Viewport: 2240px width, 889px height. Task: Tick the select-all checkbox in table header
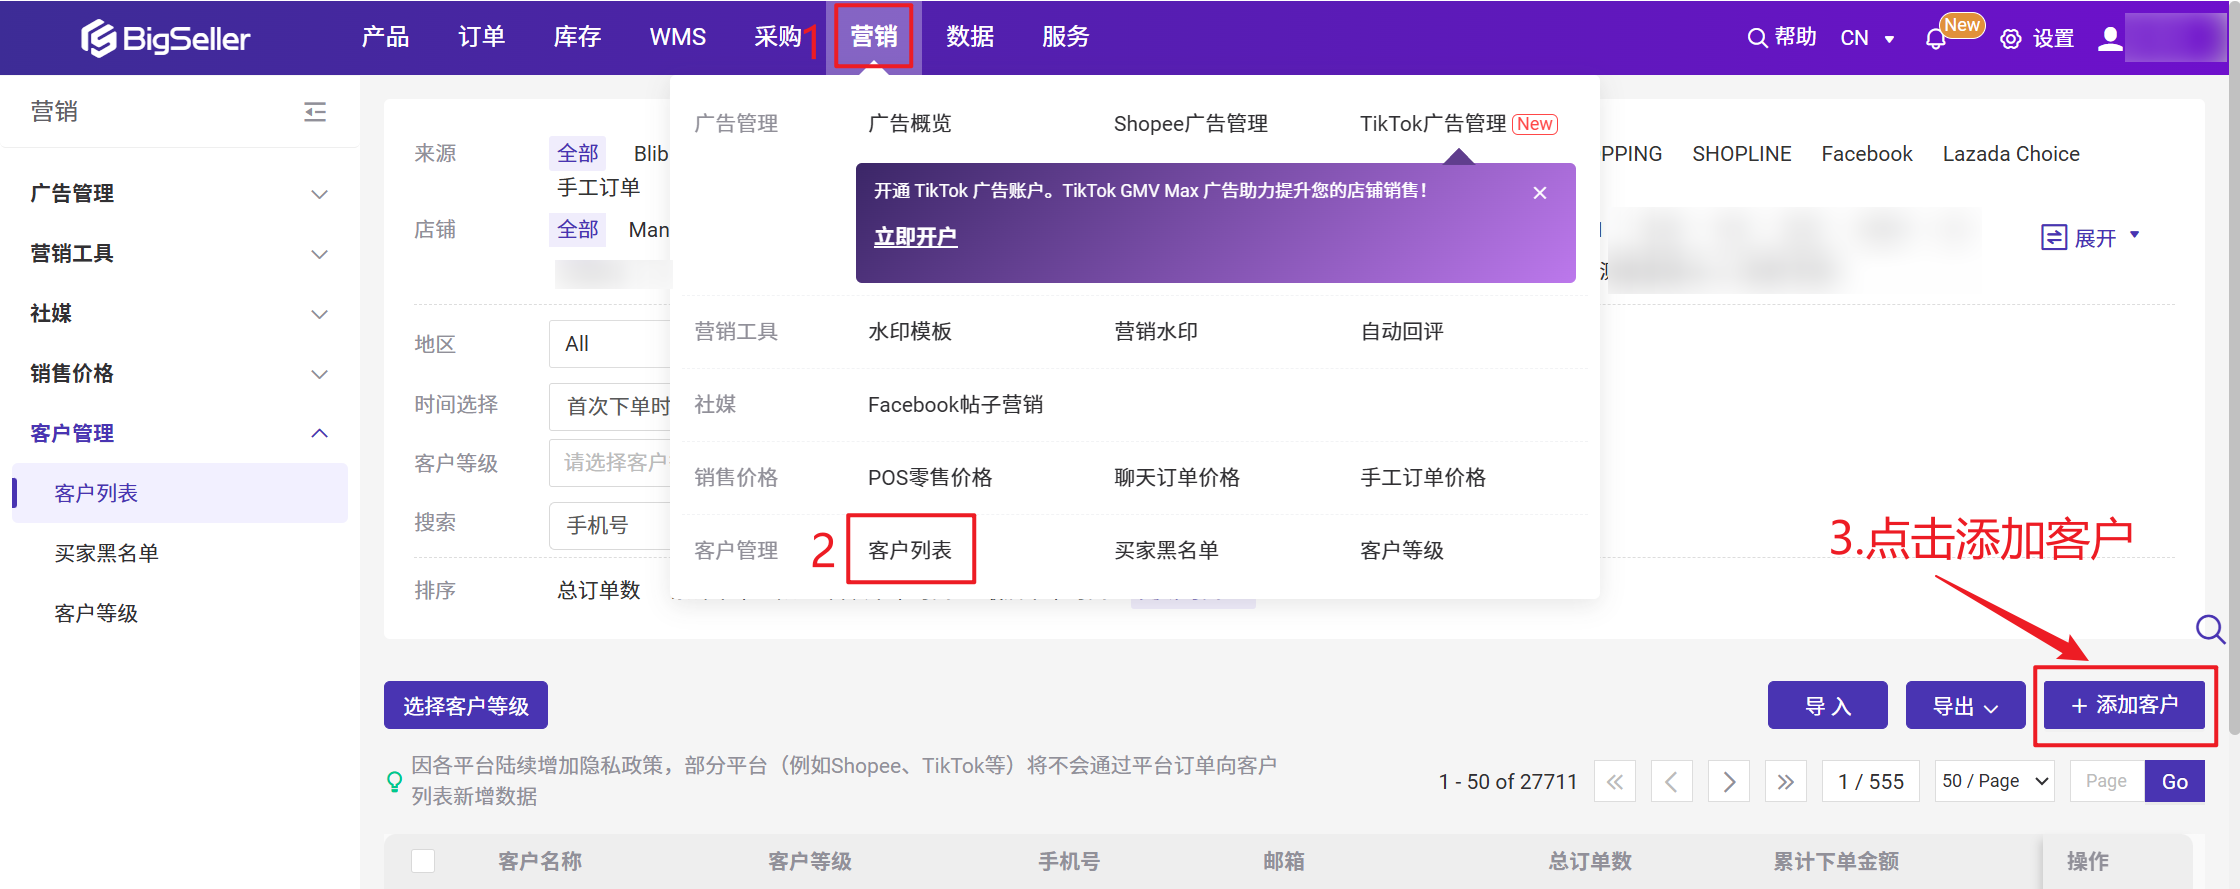coord(423,861)
